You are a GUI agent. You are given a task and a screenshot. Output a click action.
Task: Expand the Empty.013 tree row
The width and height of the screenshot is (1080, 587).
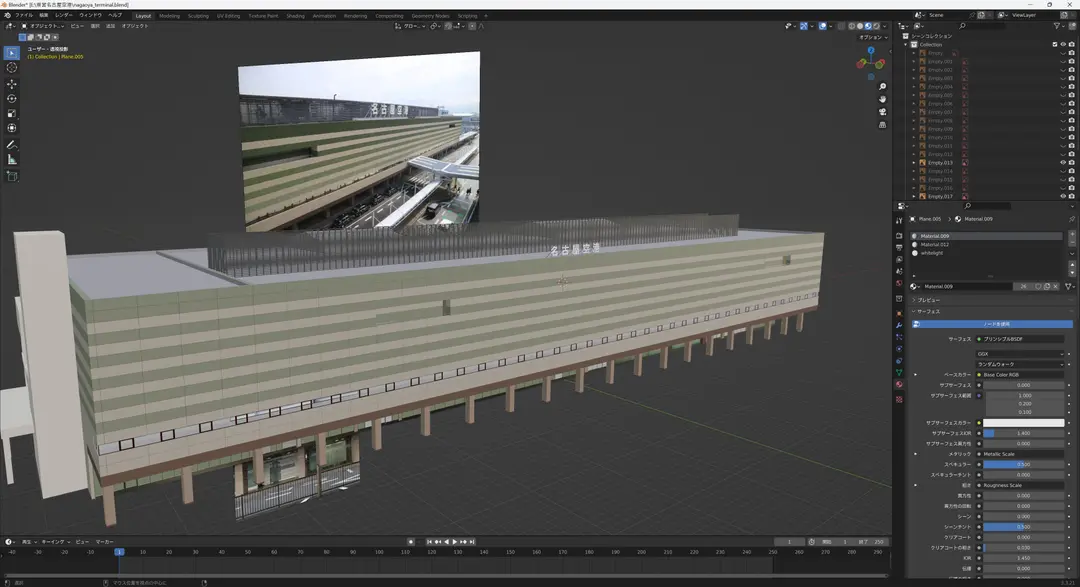click(x=914, y=163)
